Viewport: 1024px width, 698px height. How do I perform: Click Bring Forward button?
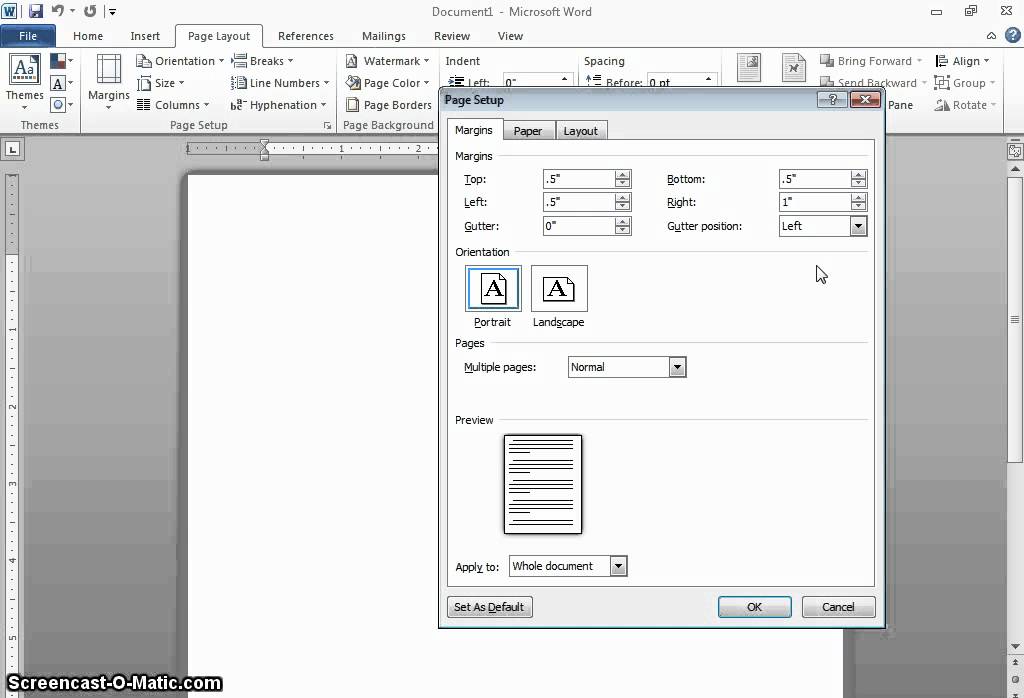click(x=871, y=61)
